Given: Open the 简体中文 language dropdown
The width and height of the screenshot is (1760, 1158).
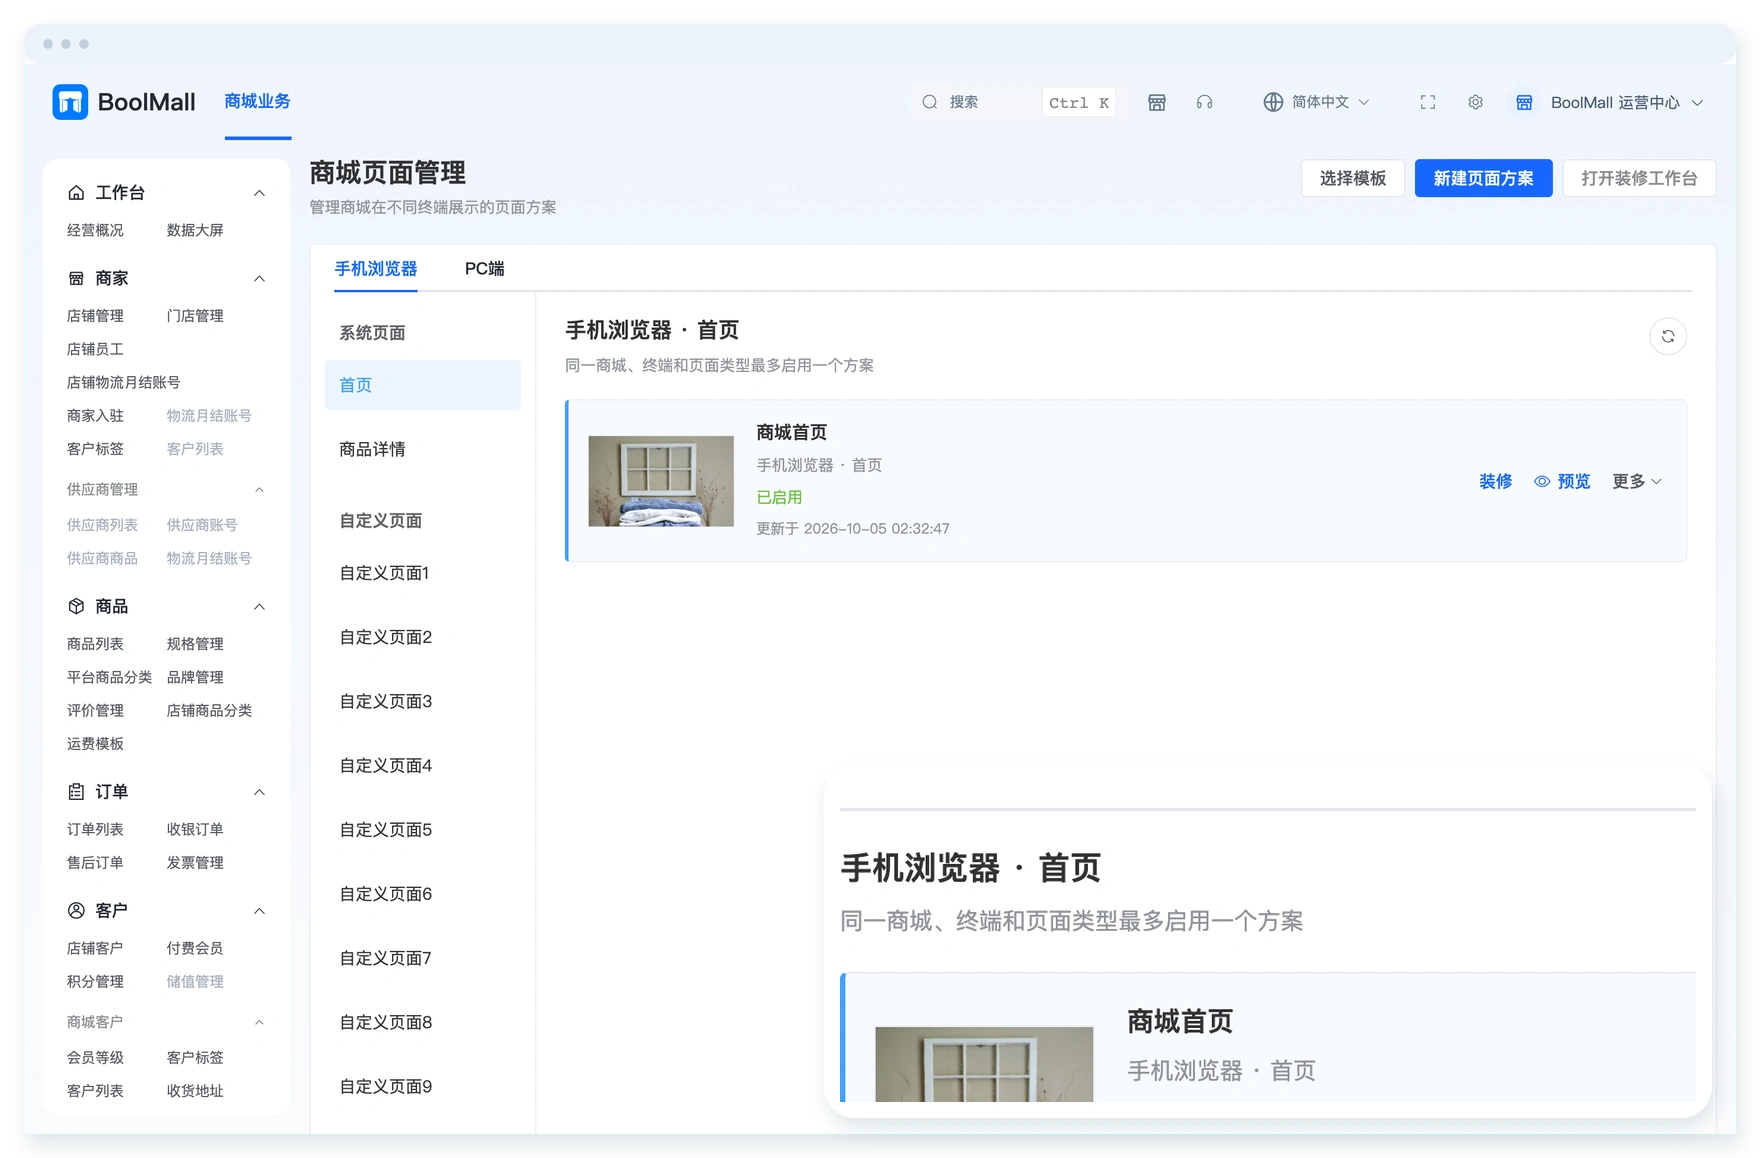Looking at the screenshot, I should point(1317,102).
